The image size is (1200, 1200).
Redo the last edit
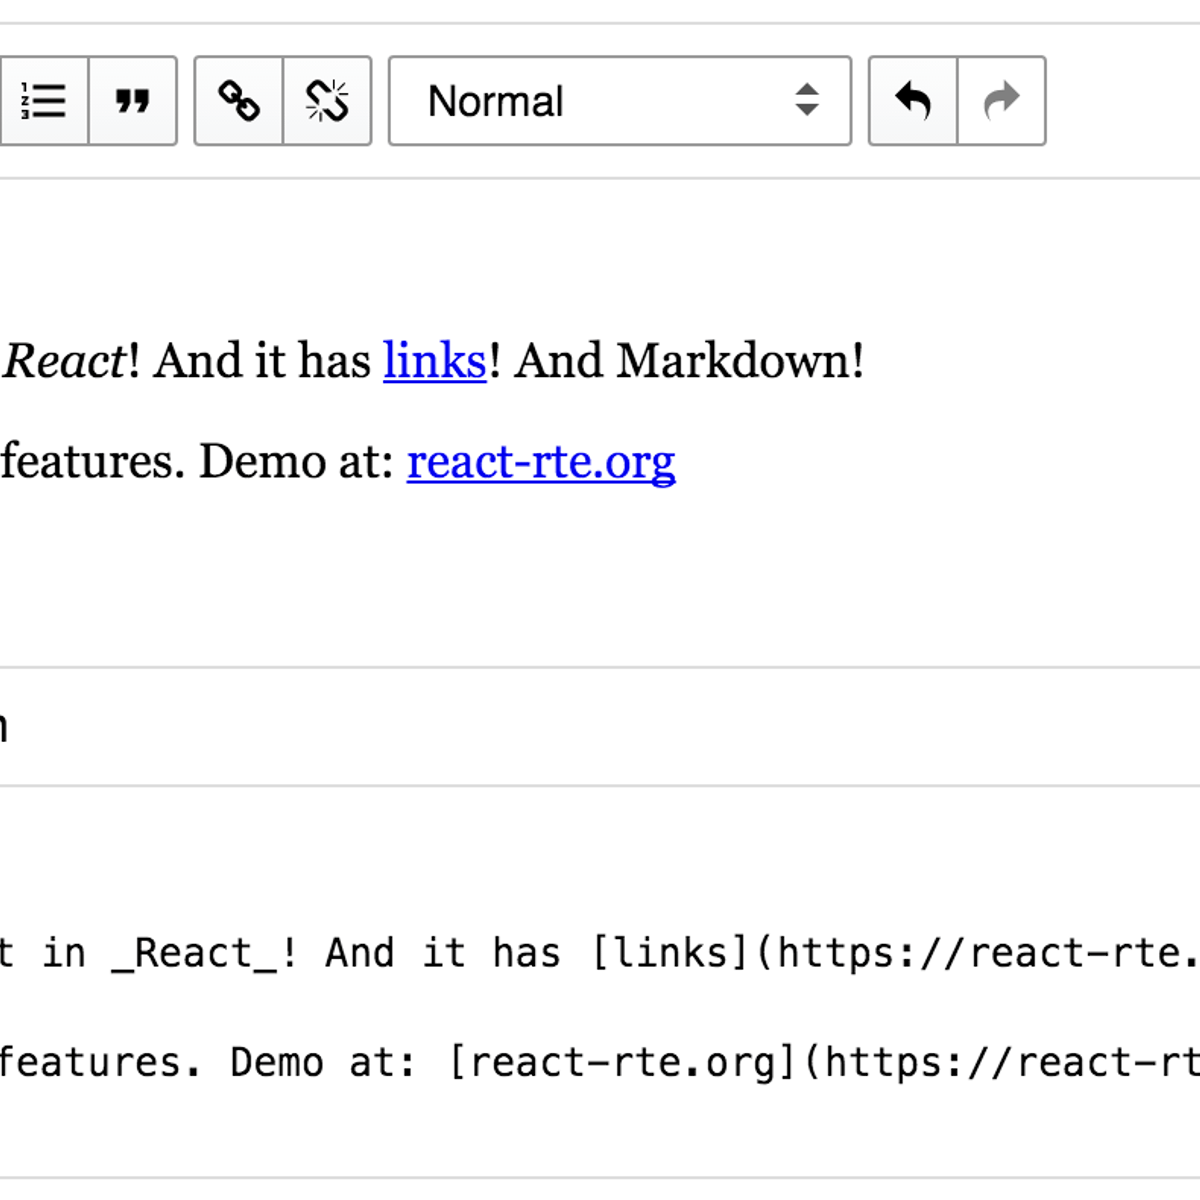click(1001, 100)
